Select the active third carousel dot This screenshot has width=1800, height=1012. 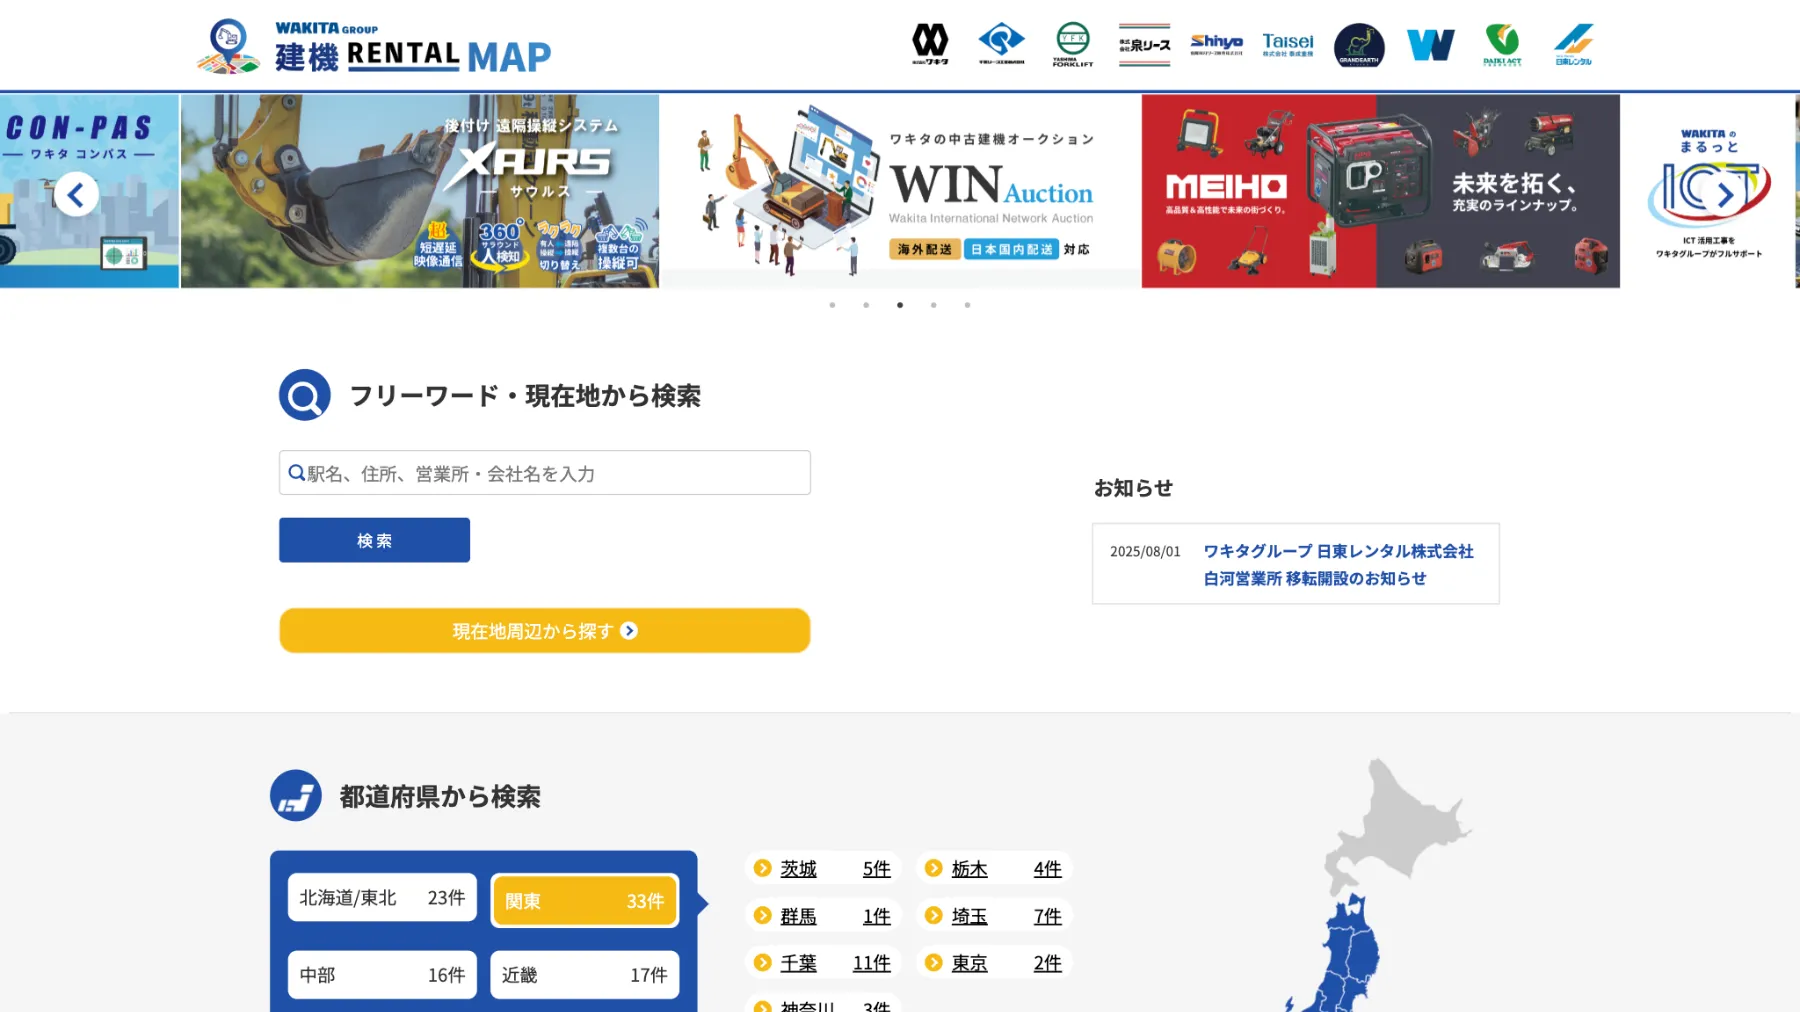(900, 305)
